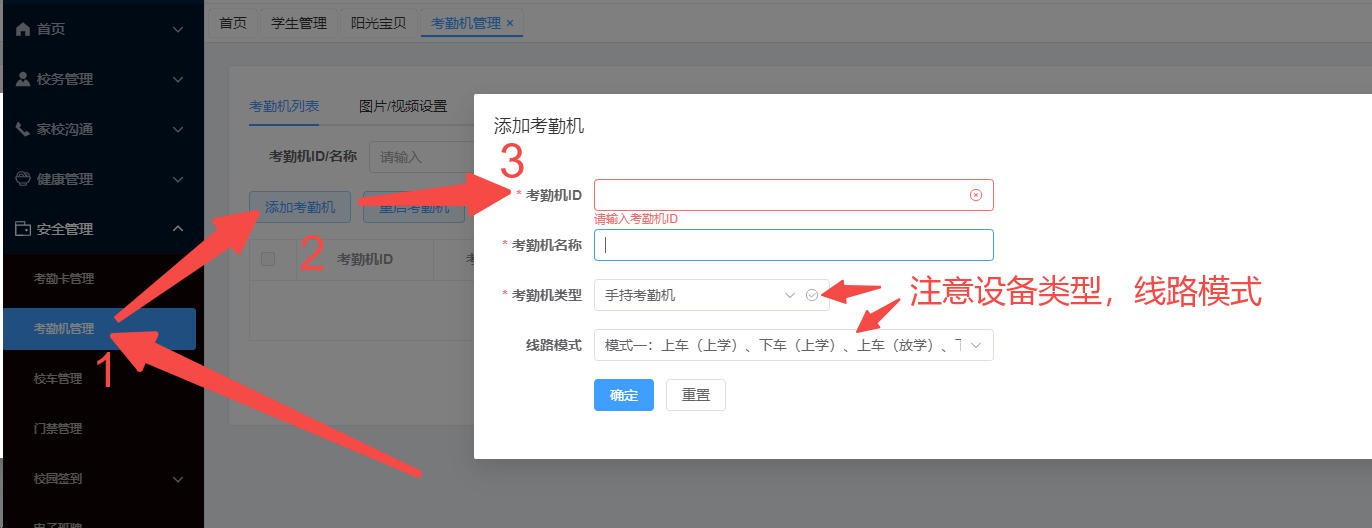Open the 考勤机类型 dropdown showing 手持考勤机
The image size is (1372, 528).
point(711,295)
